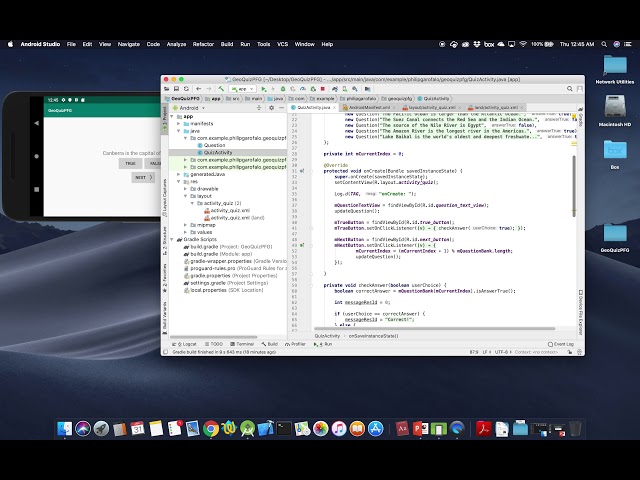Screen dimensions: 640x480
Task: Click the scroll from source icon
Action: tap(259, 108)
